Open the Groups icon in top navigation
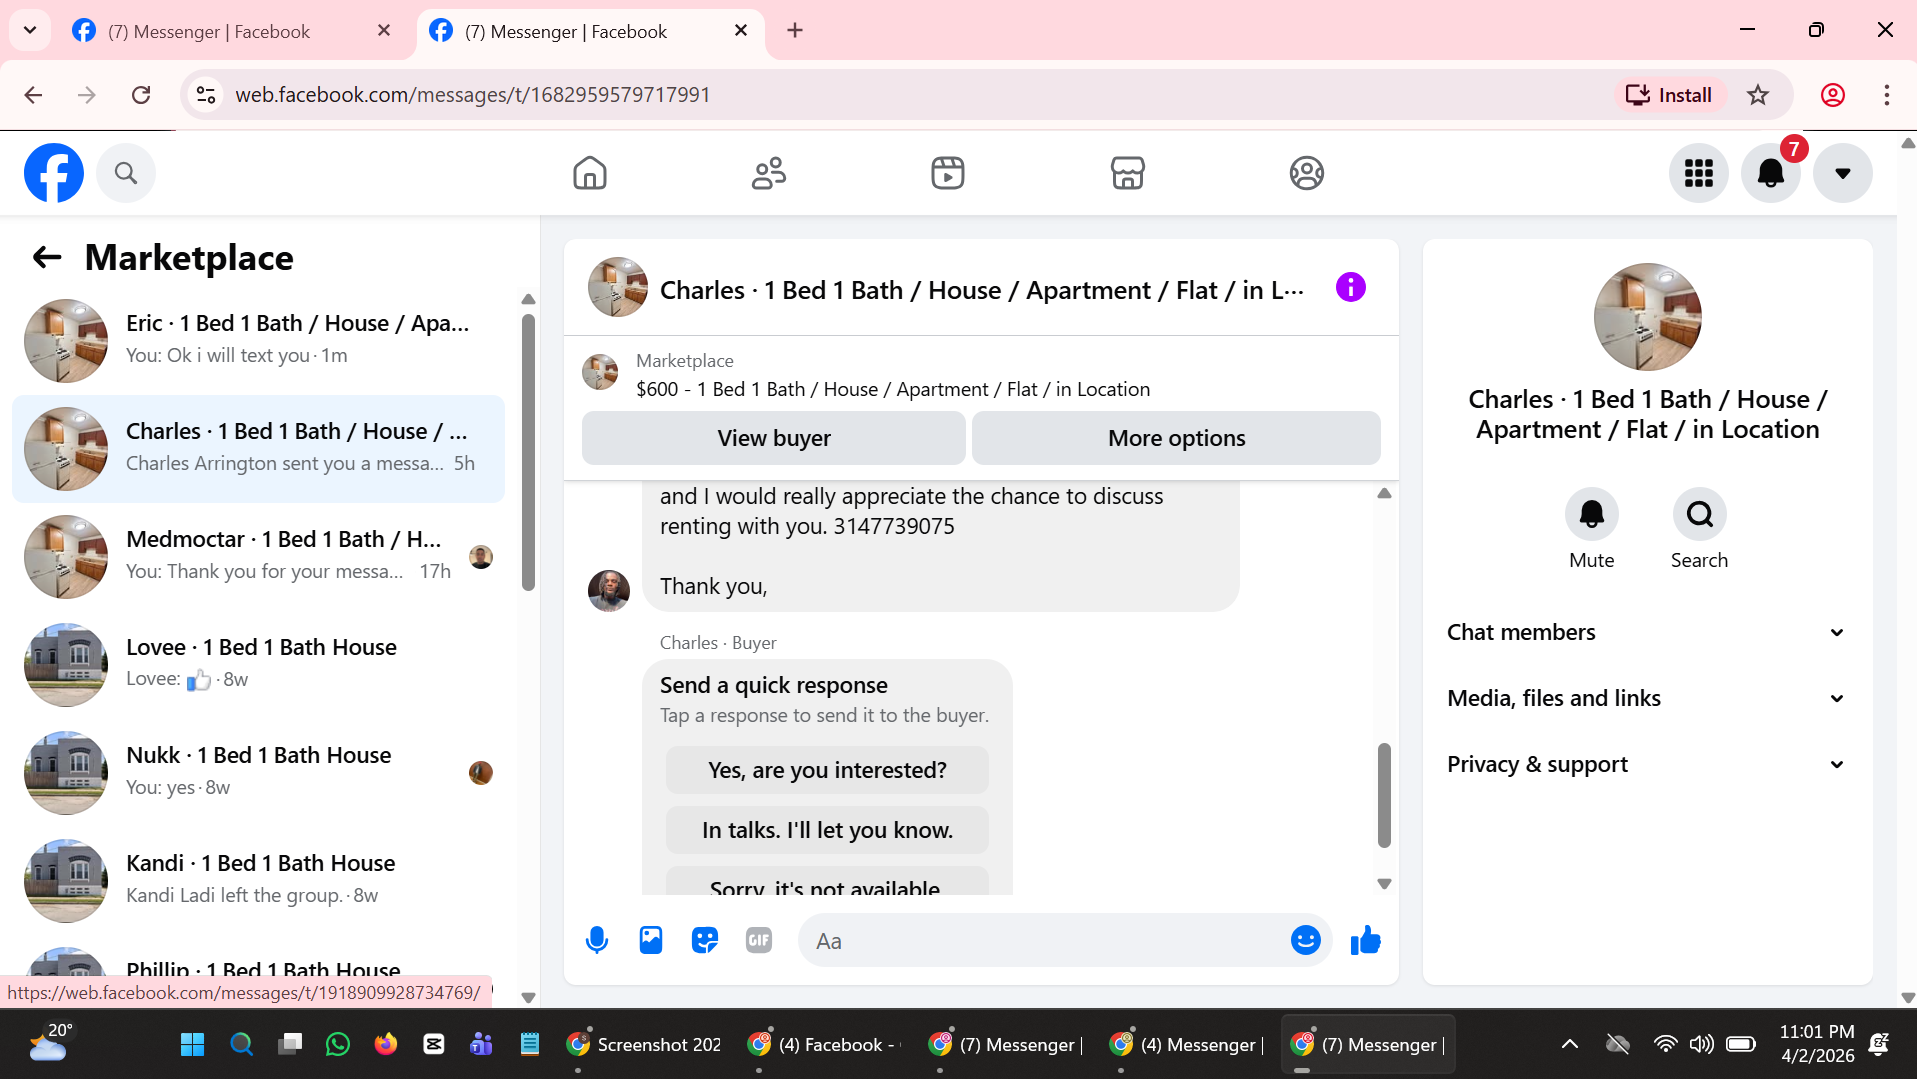1917x1079 pixels. coord(1307,173)
